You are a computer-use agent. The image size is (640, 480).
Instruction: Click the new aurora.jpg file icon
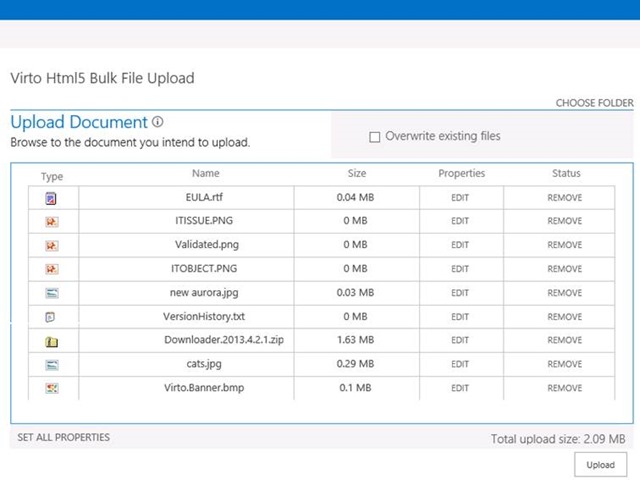tap(51, 293)
